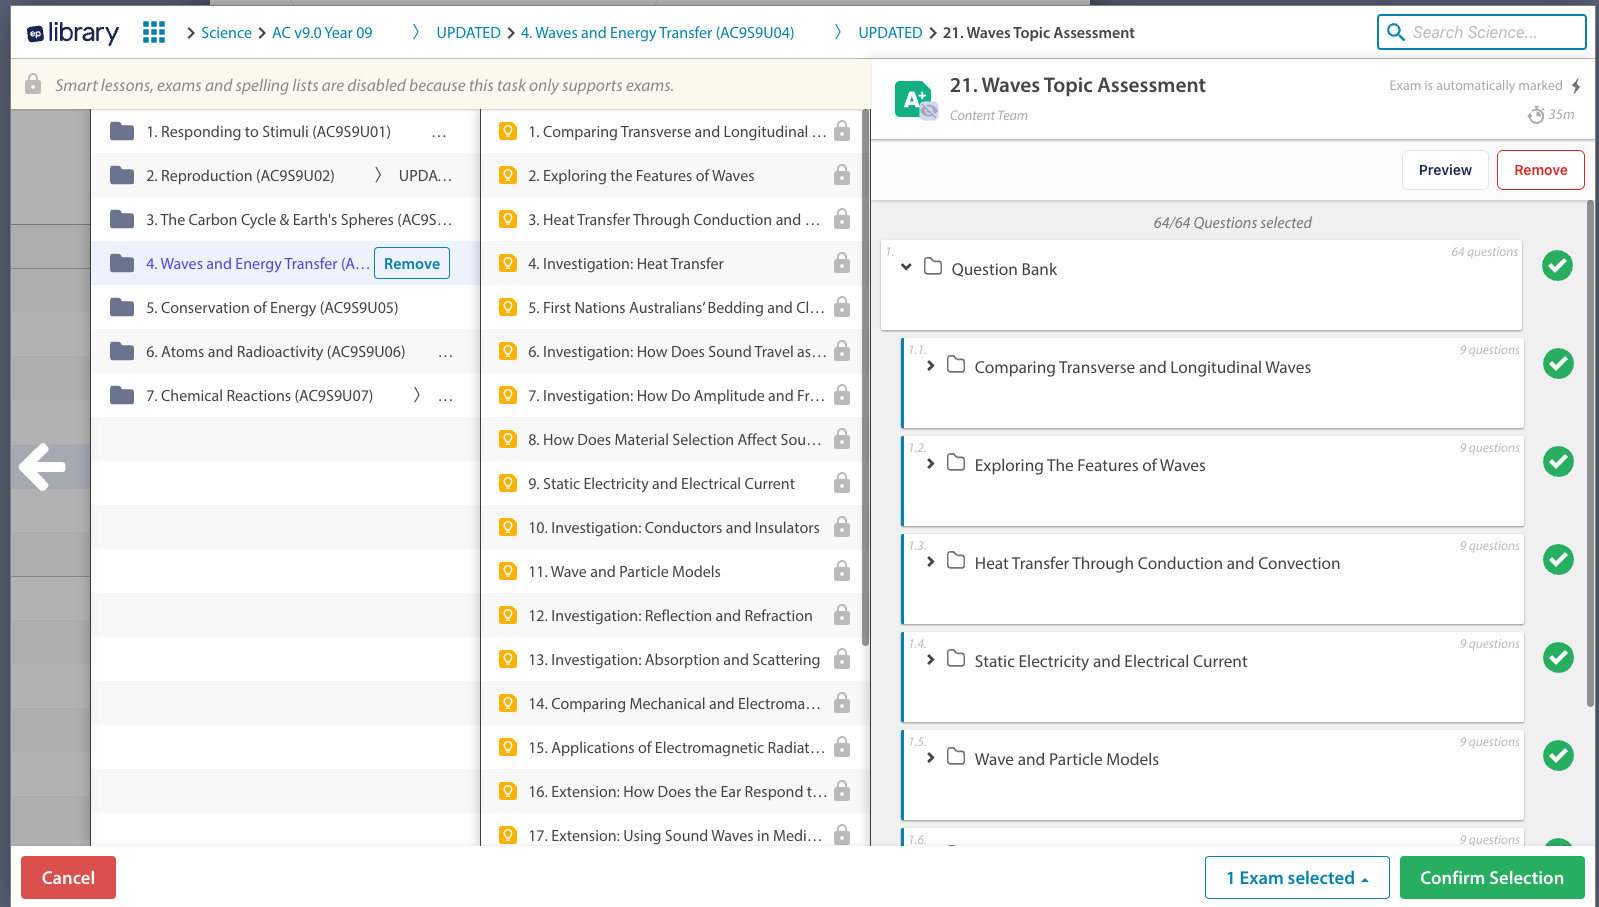Click the Waves Topic Assessment A+ exam icon

point(914,100)
